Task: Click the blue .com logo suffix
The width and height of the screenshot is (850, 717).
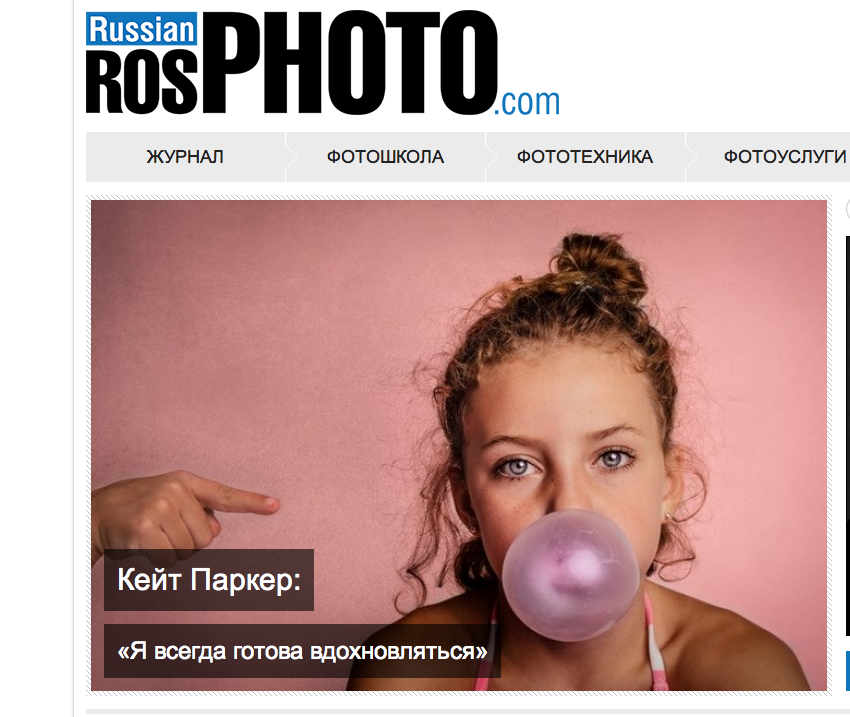Action: (x=526, y=102)
